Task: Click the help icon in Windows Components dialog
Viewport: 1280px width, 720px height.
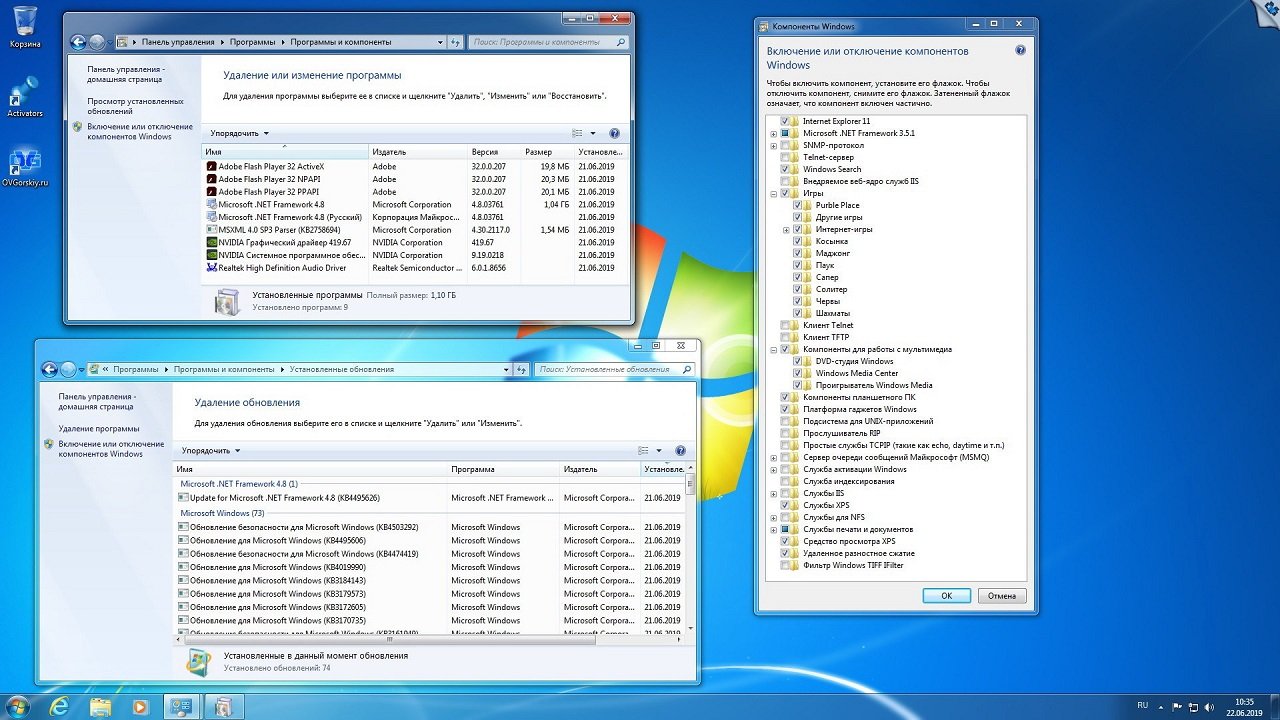Action: coord(1020,50)
